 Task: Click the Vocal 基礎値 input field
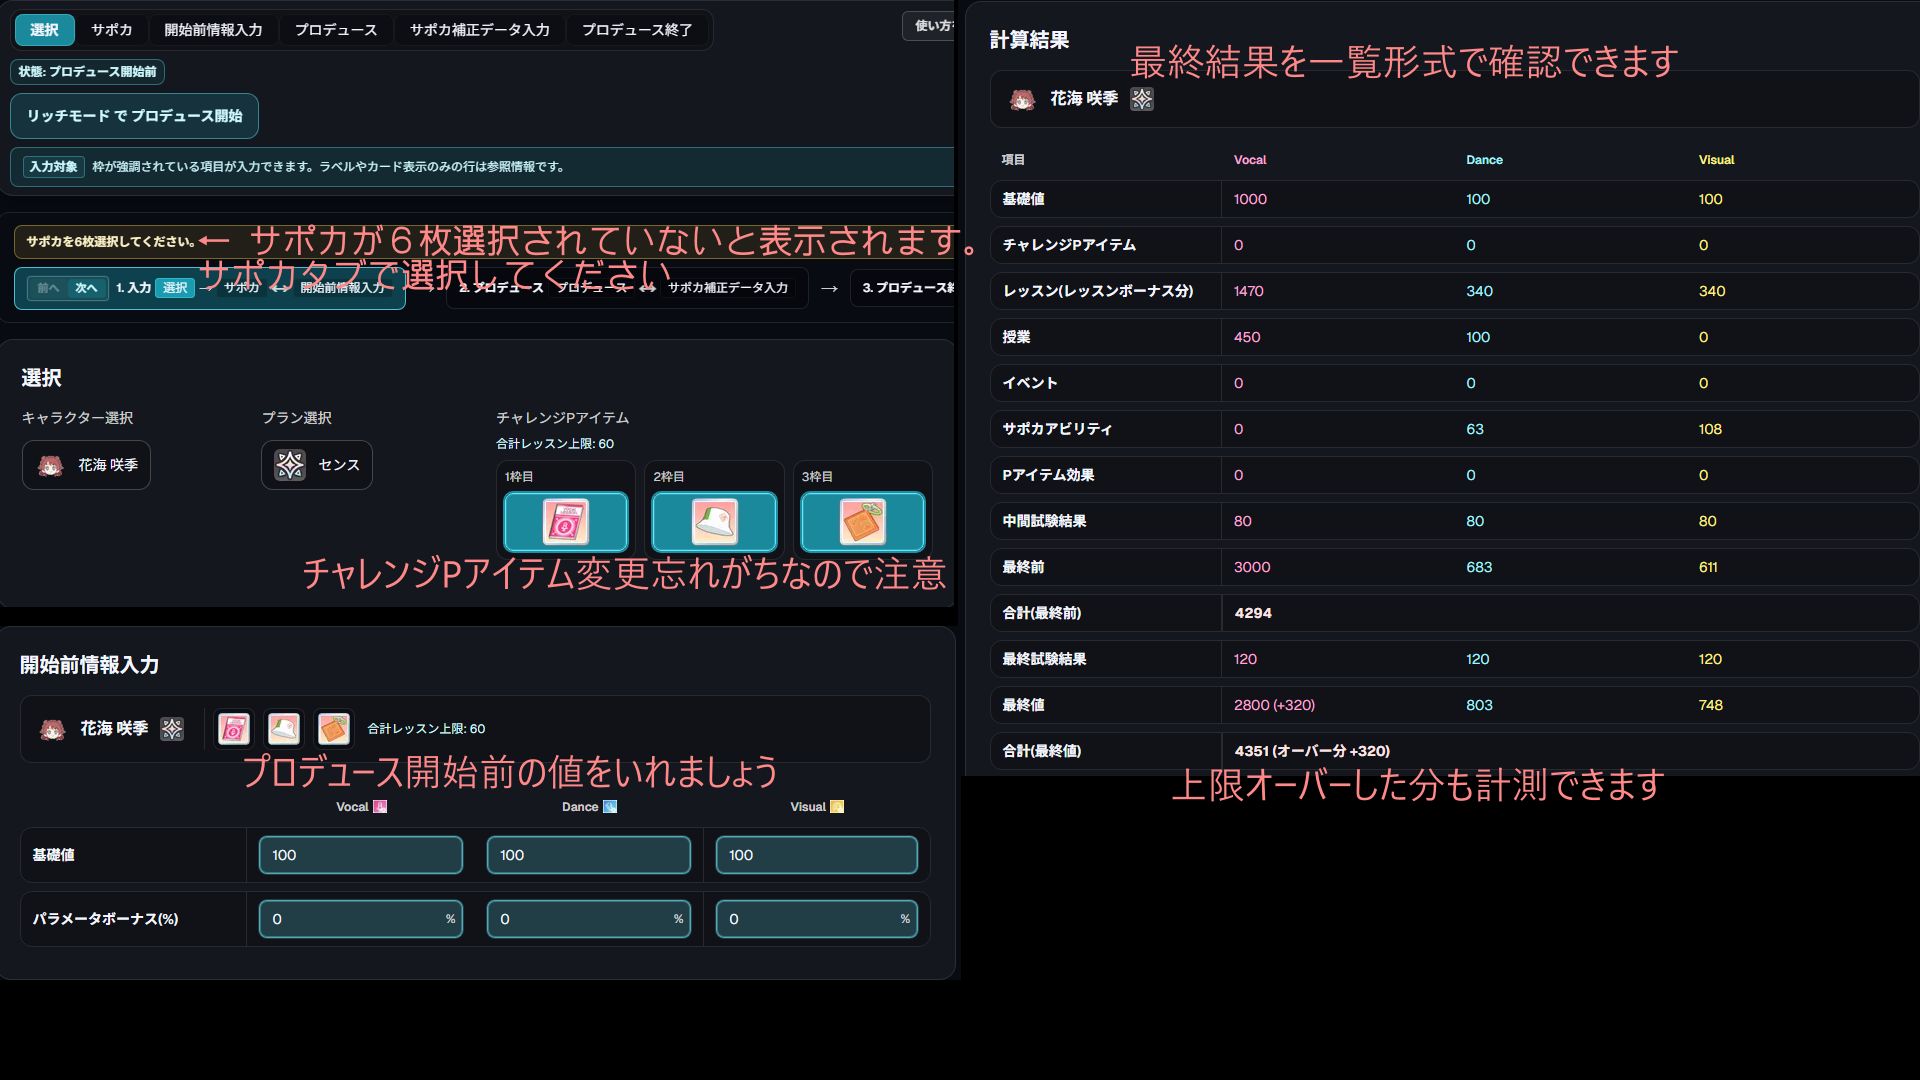pos(360,855)
